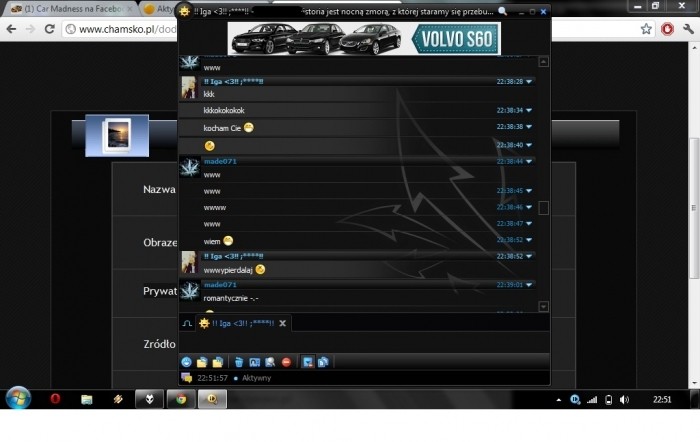This screenshot has width=700, height=442.
Task: Click the Volvo S60 banner advertisement
Action: coord(364,38)
